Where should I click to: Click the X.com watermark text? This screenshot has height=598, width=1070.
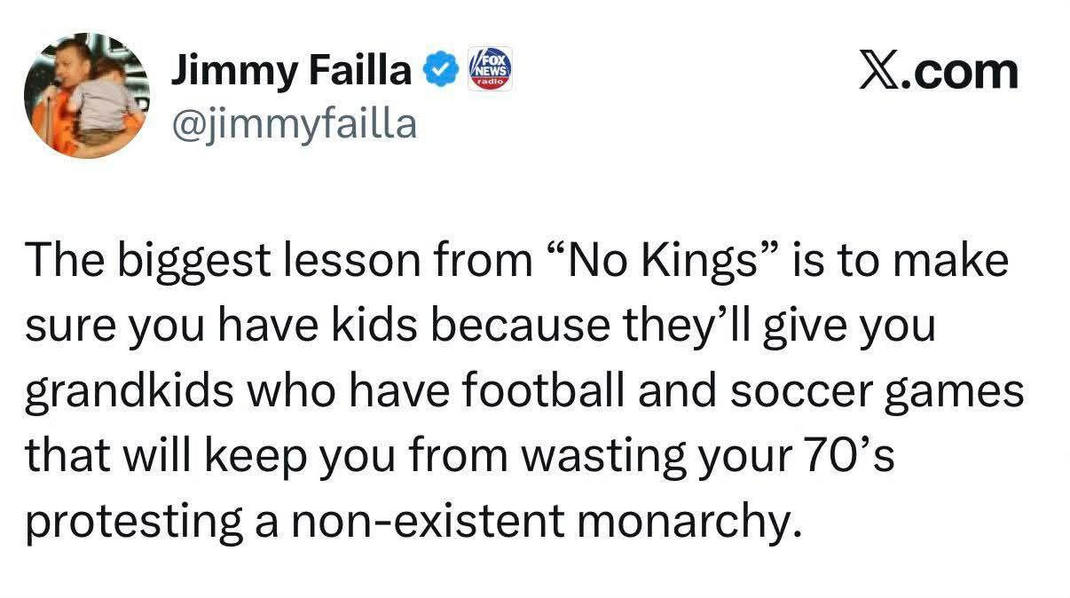click(x=938, y=72)
